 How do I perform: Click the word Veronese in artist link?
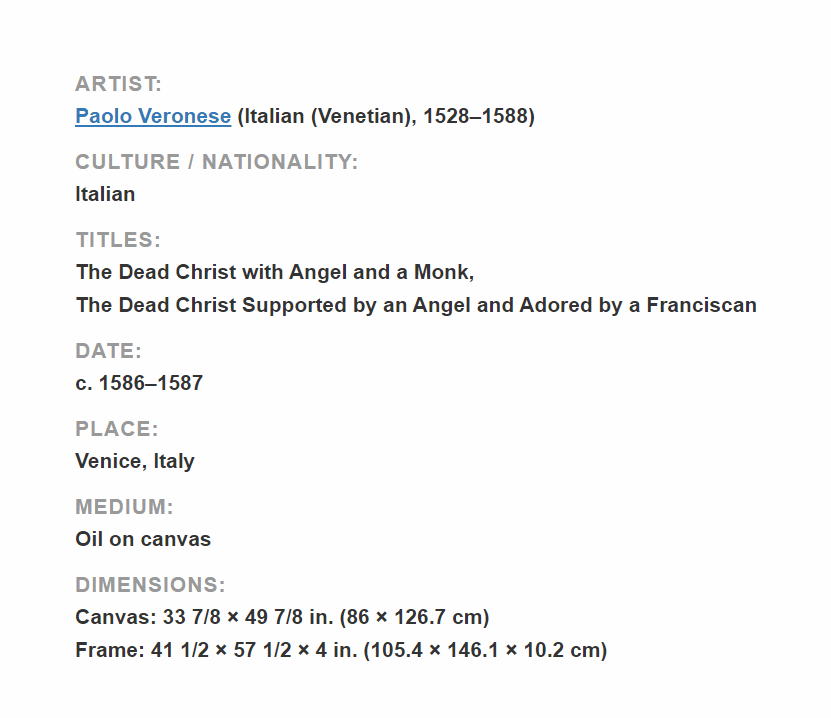(x=185, y=116)
